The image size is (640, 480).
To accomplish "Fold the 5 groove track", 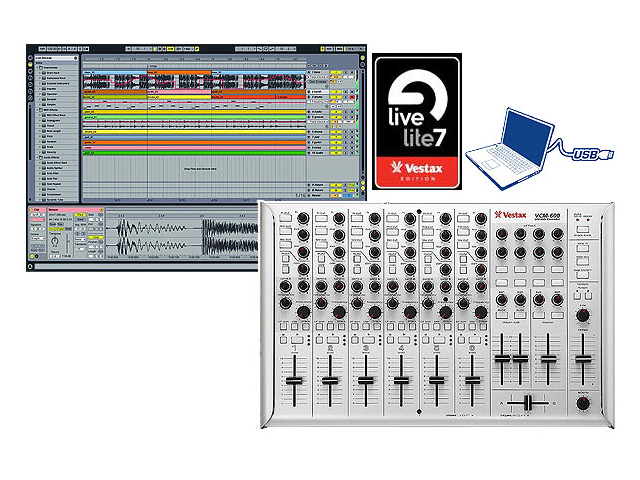I will (x=309, y=117).
